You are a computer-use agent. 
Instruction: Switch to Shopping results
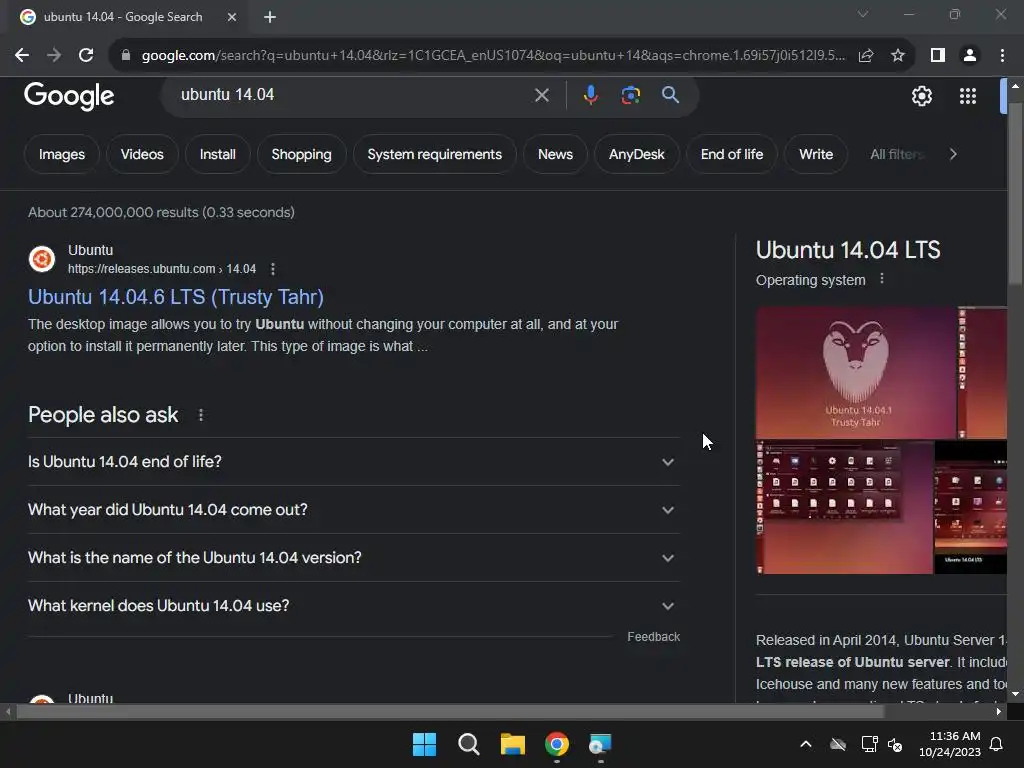click(301, 154)
